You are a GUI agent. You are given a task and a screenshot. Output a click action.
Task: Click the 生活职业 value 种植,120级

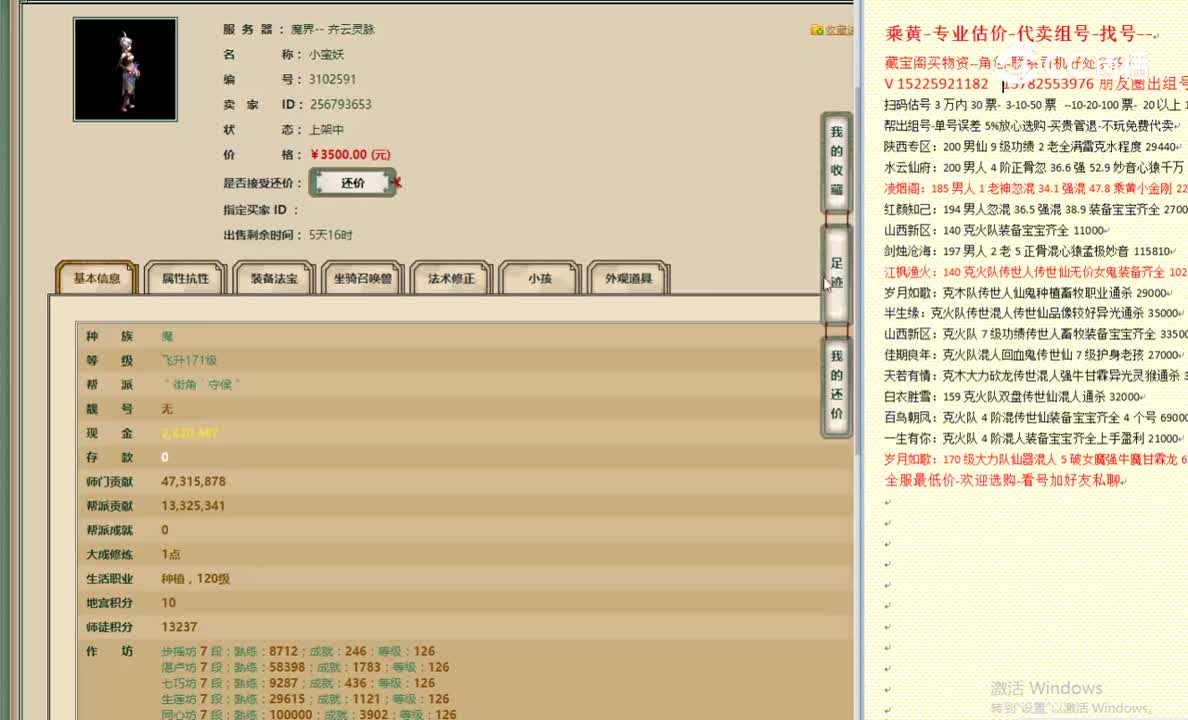195,578
